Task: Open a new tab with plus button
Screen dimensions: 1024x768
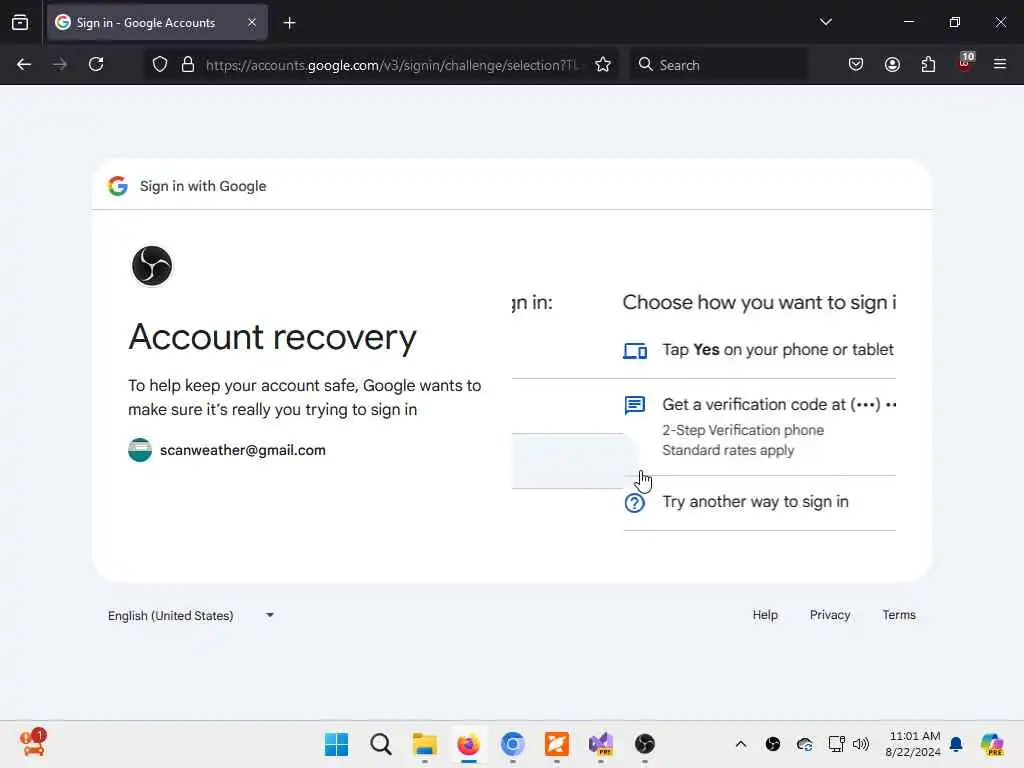Action: coord(289,23)
